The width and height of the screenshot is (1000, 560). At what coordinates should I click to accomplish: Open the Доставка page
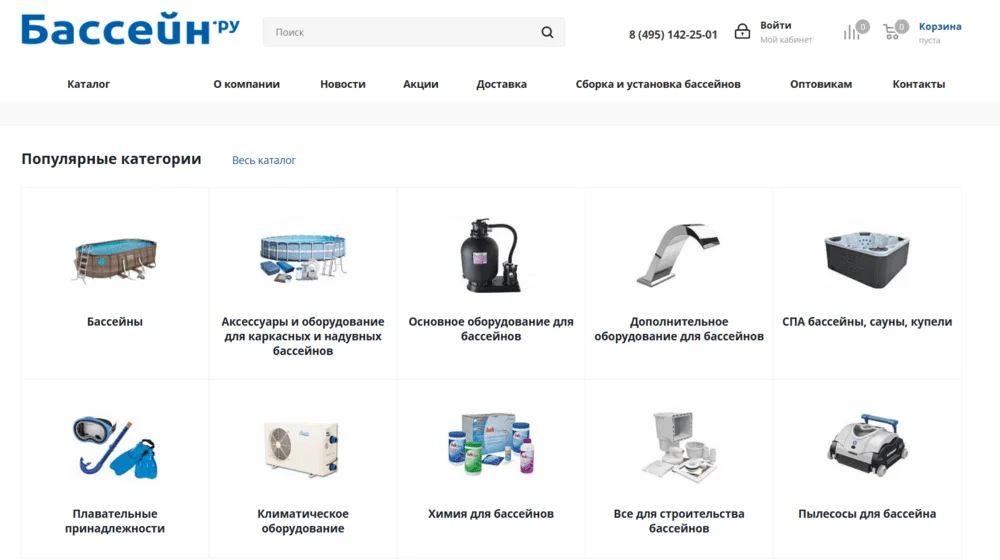coord(501,84)
